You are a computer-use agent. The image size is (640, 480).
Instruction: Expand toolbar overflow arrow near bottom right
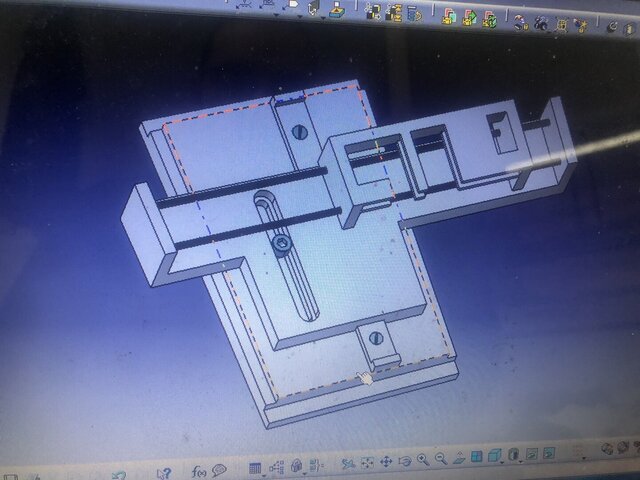[x=584, y=458]
